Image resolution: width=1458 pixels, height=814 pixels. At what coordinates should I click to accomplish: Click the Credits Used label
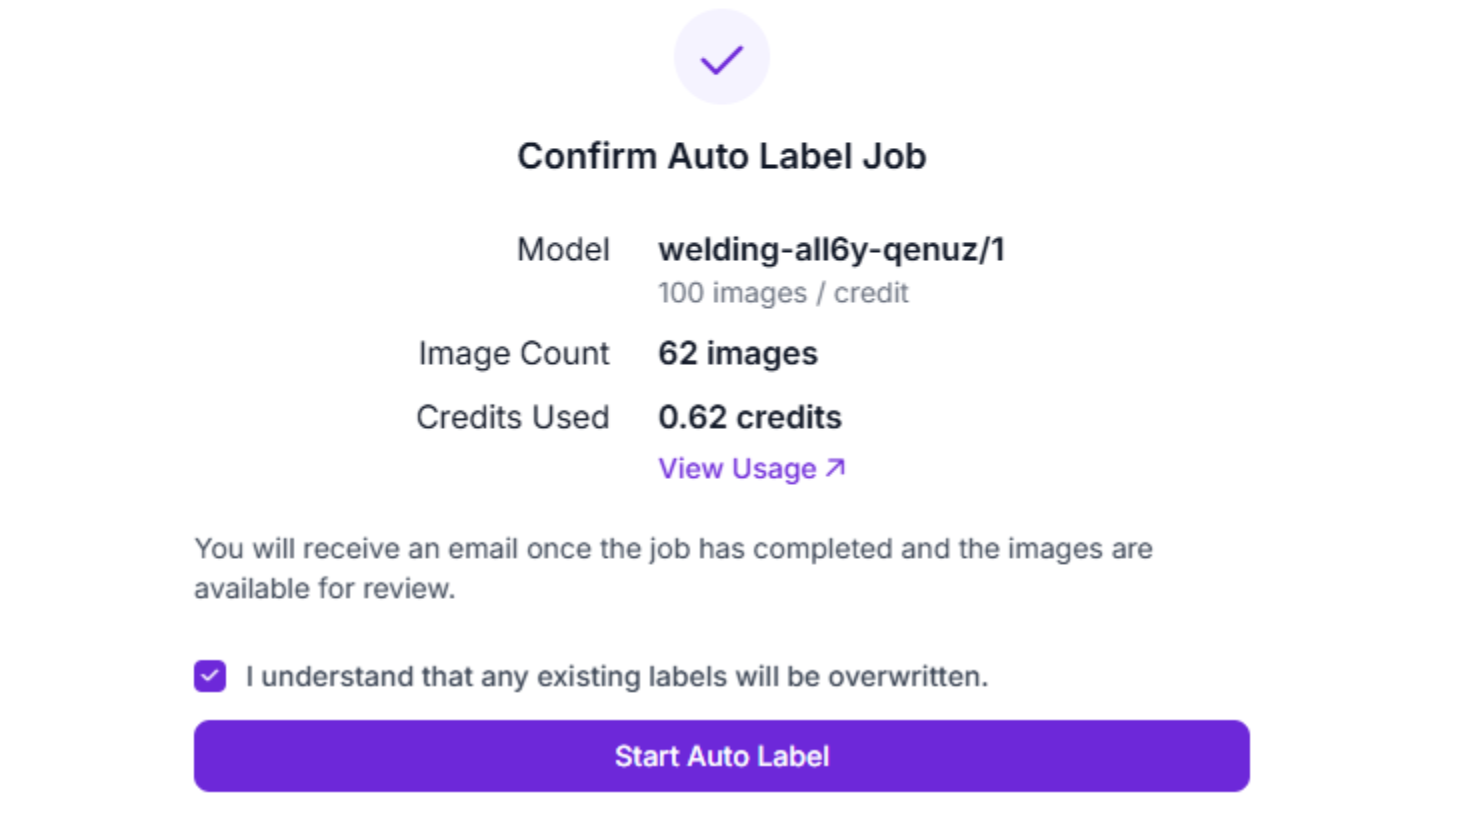[x=512, y=417]
